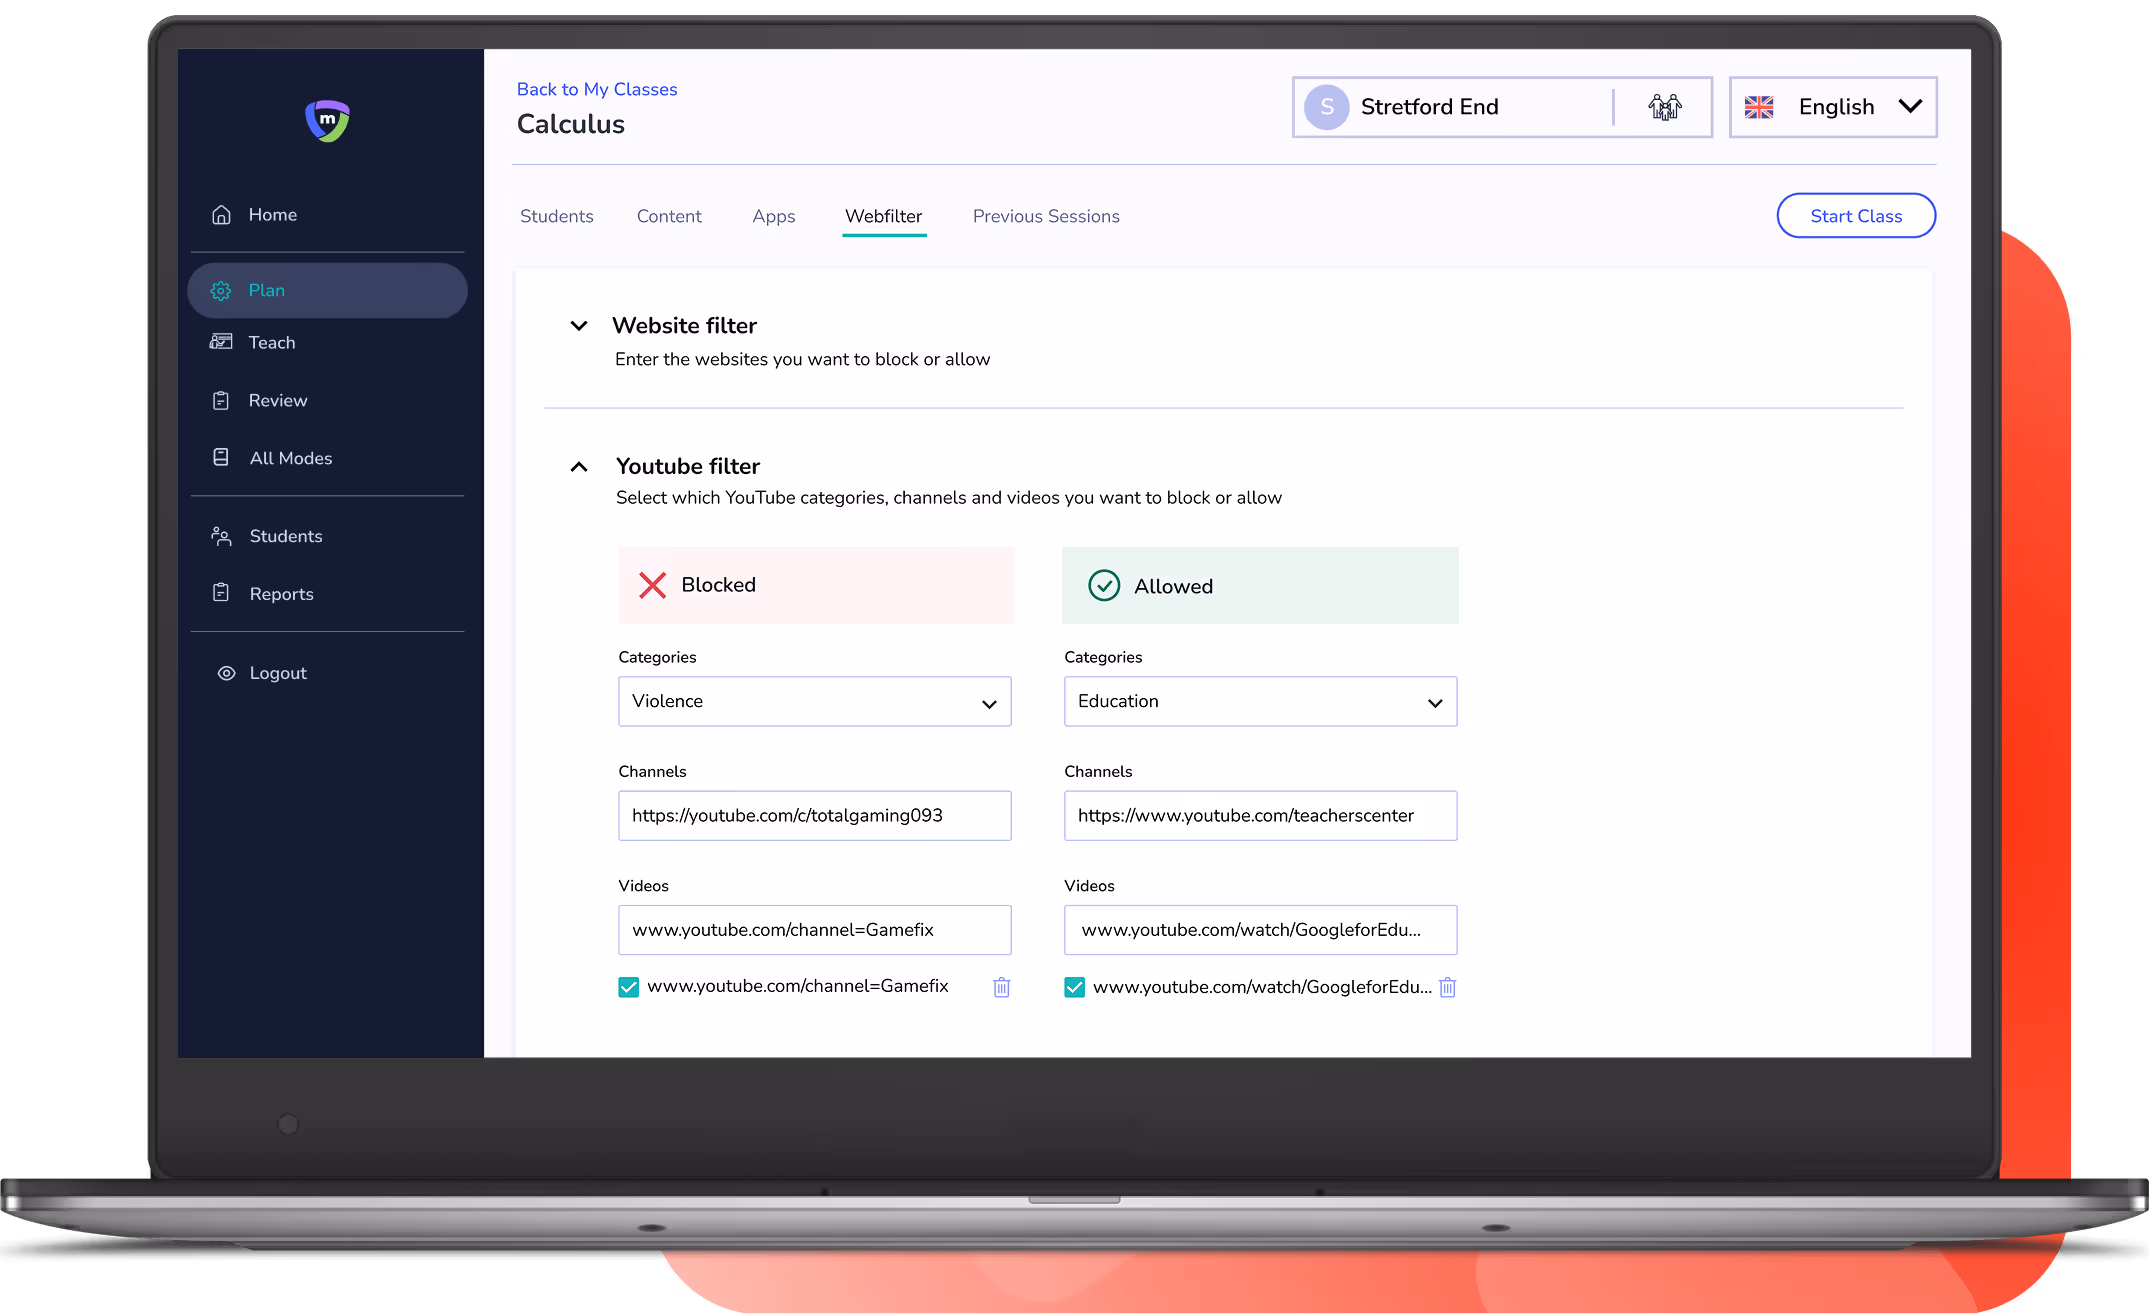The width and height of the screenshot is (2149, 1314).
Task: Switch to the Content tab
Action: (669, 216)
